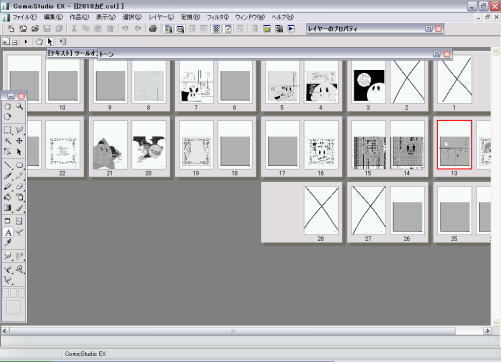Screen dimensions: 501x362
Task: Click horizontal scrollbar left arrow
Action: 5,331
